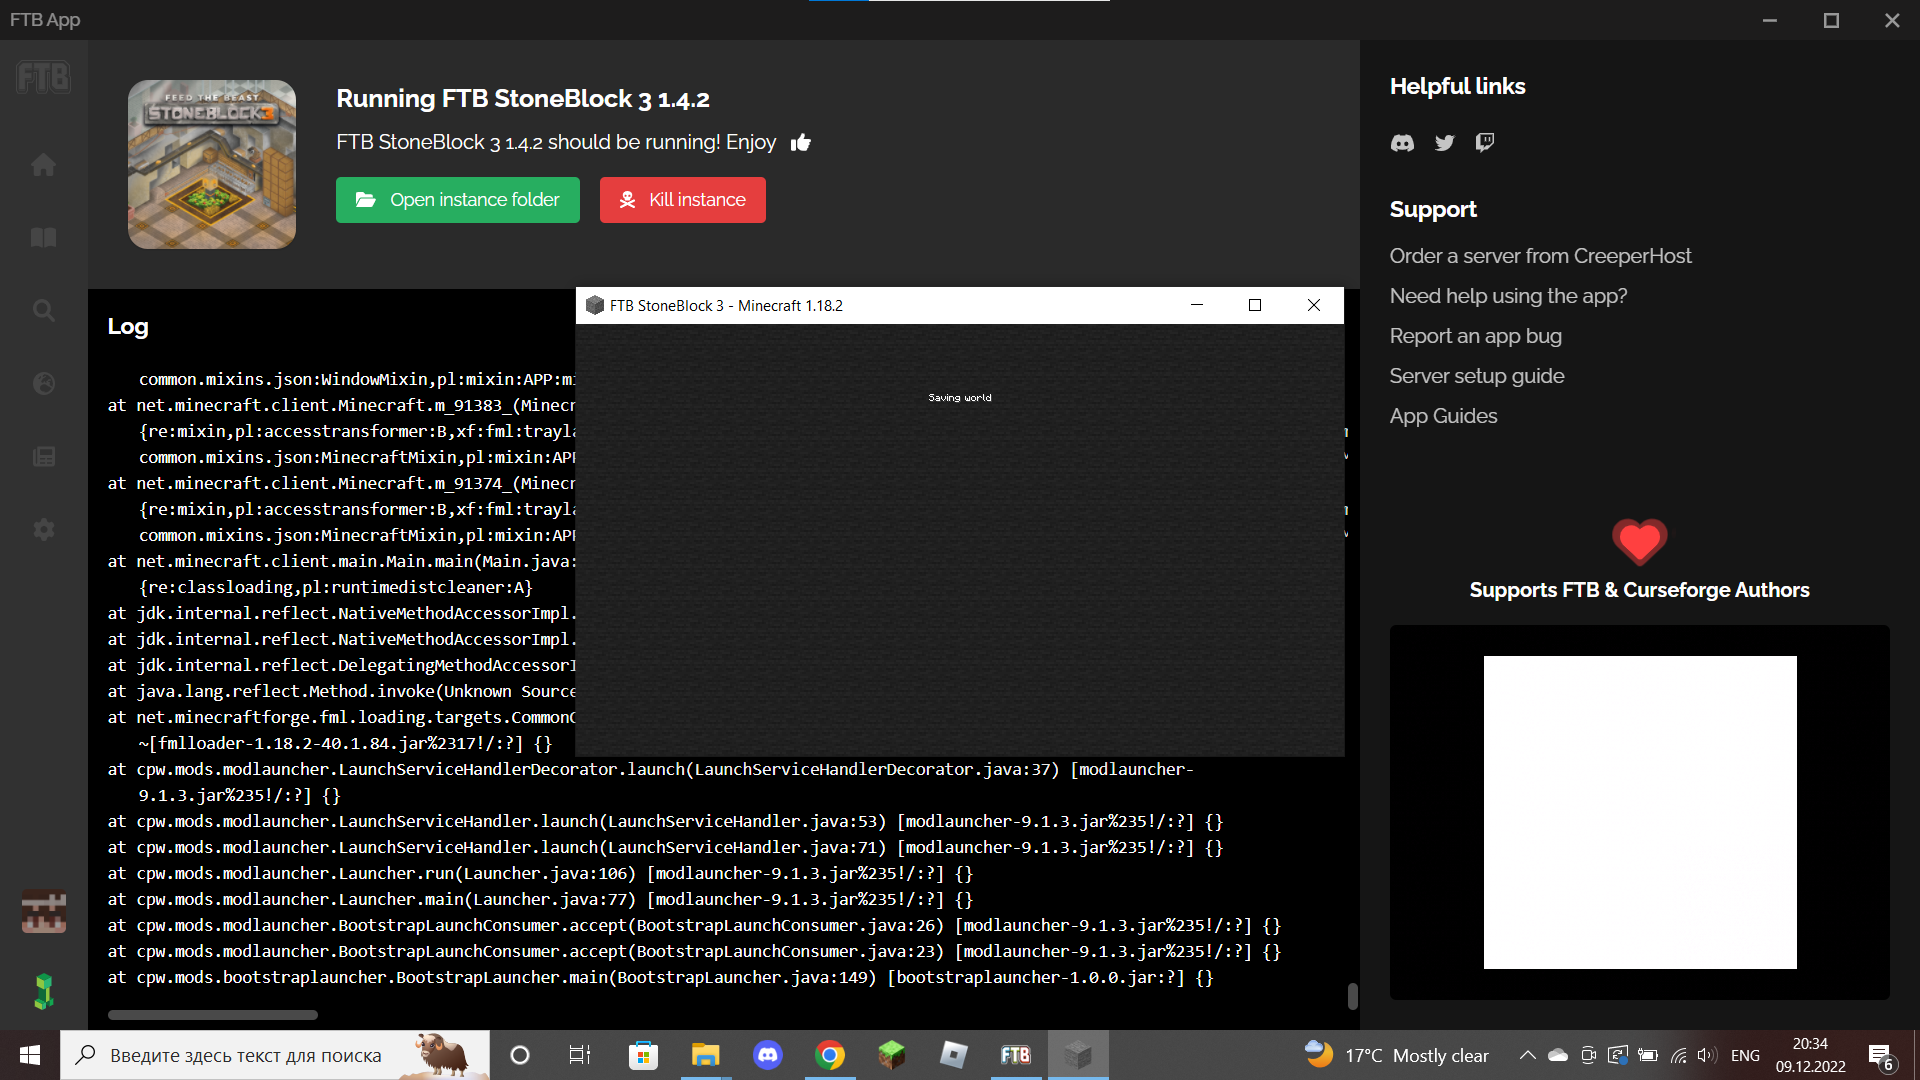Viewport: 1920px width, 1080px height.
Task: Click the creeper icon at sidebar bottom
Action: 44,991
